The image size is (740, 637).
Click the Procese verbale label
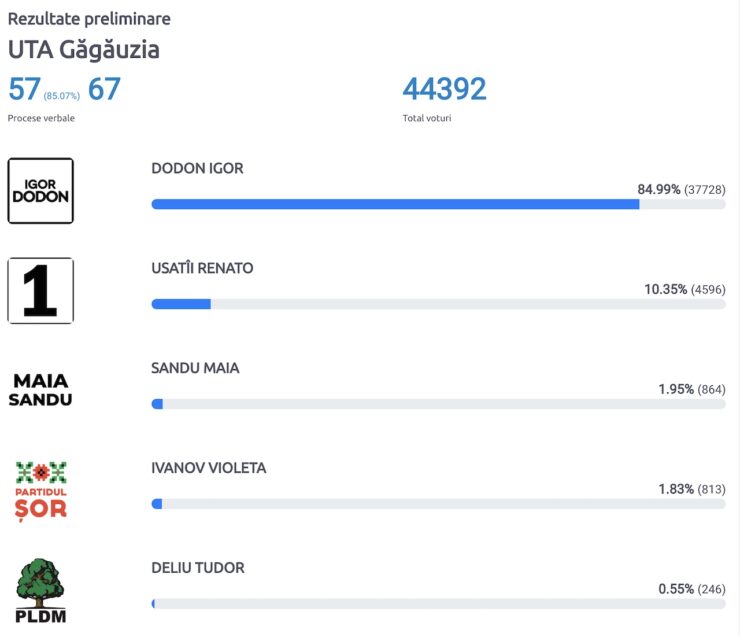41,118
